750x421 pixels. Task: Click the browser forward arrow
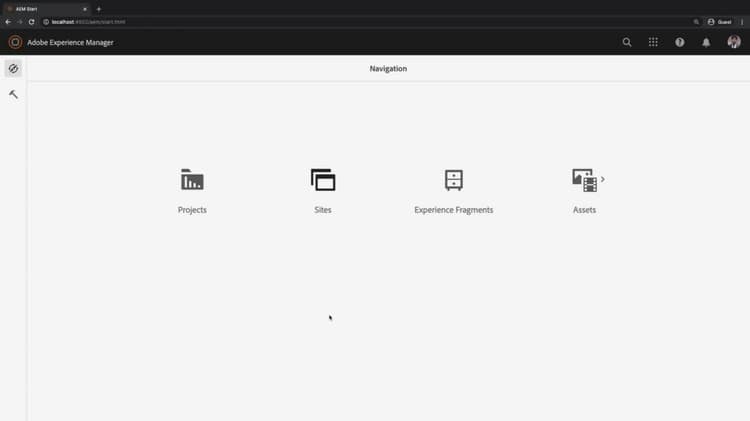[x=20, y=22]
